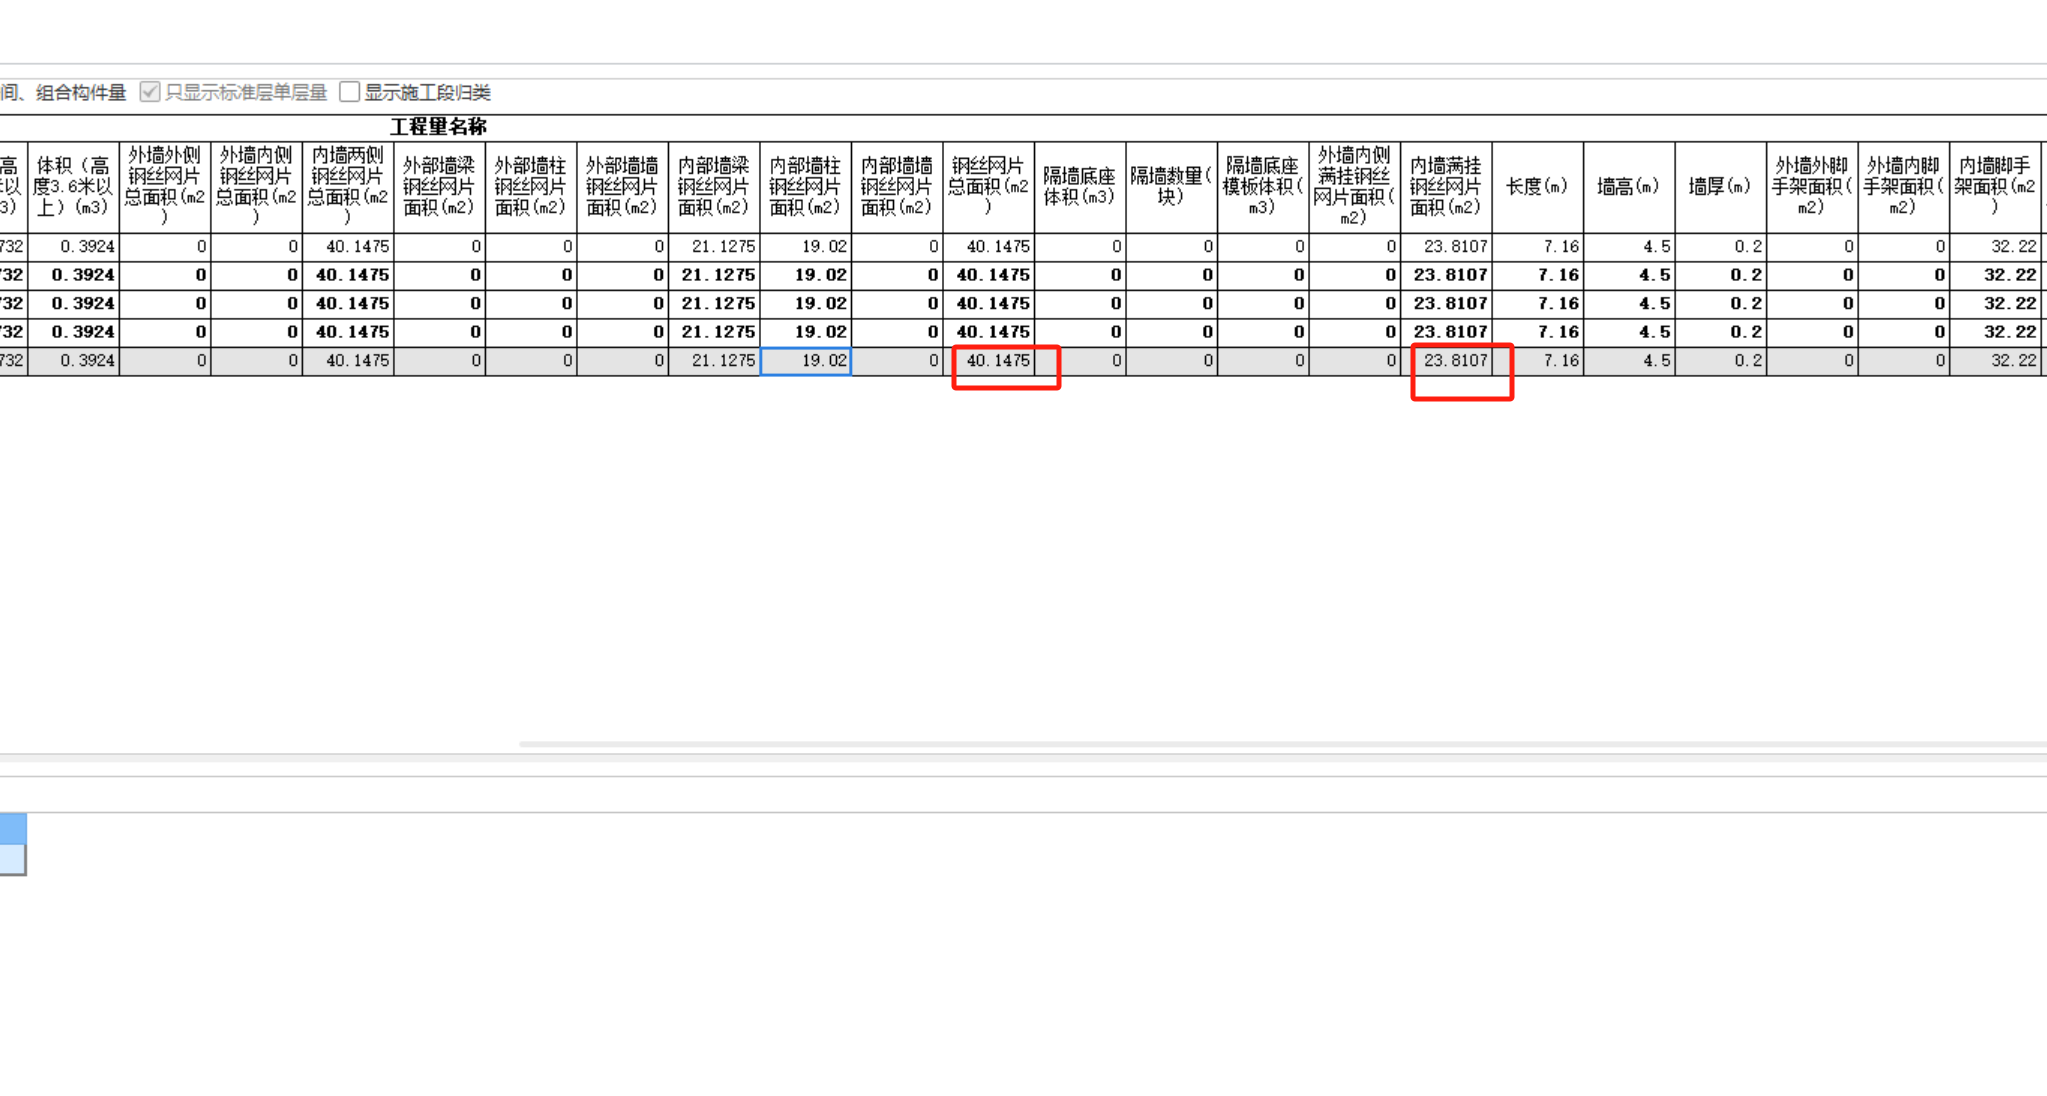
Task: Select the 外墙外脚手架面积(m2) column header
Action: pyautogui.click(x=1812, y=187)
